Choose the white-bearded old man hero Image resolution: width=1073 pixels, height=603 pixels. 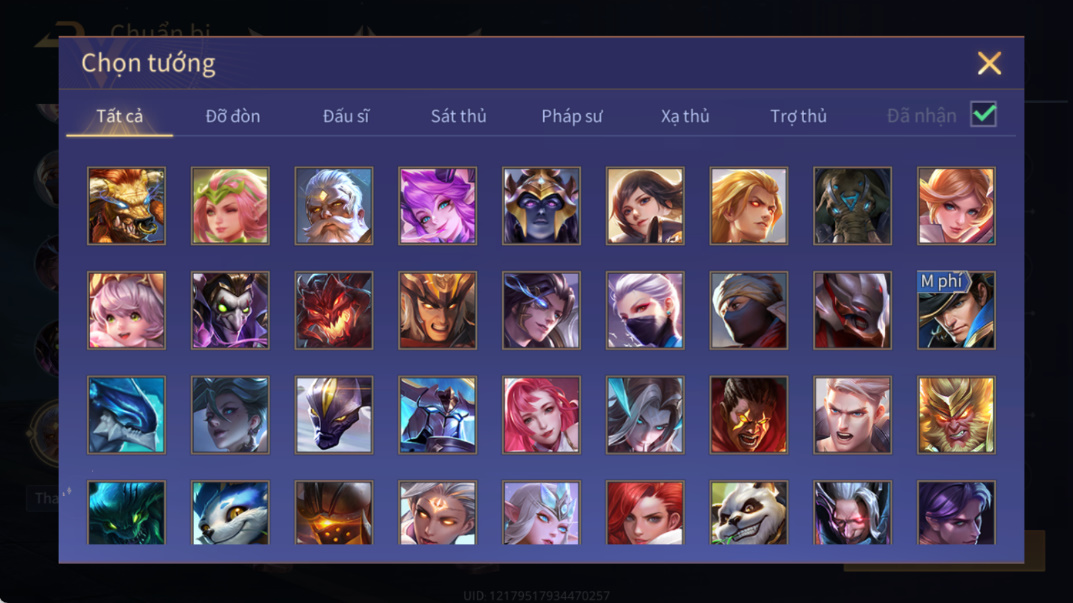pos(334,206)
